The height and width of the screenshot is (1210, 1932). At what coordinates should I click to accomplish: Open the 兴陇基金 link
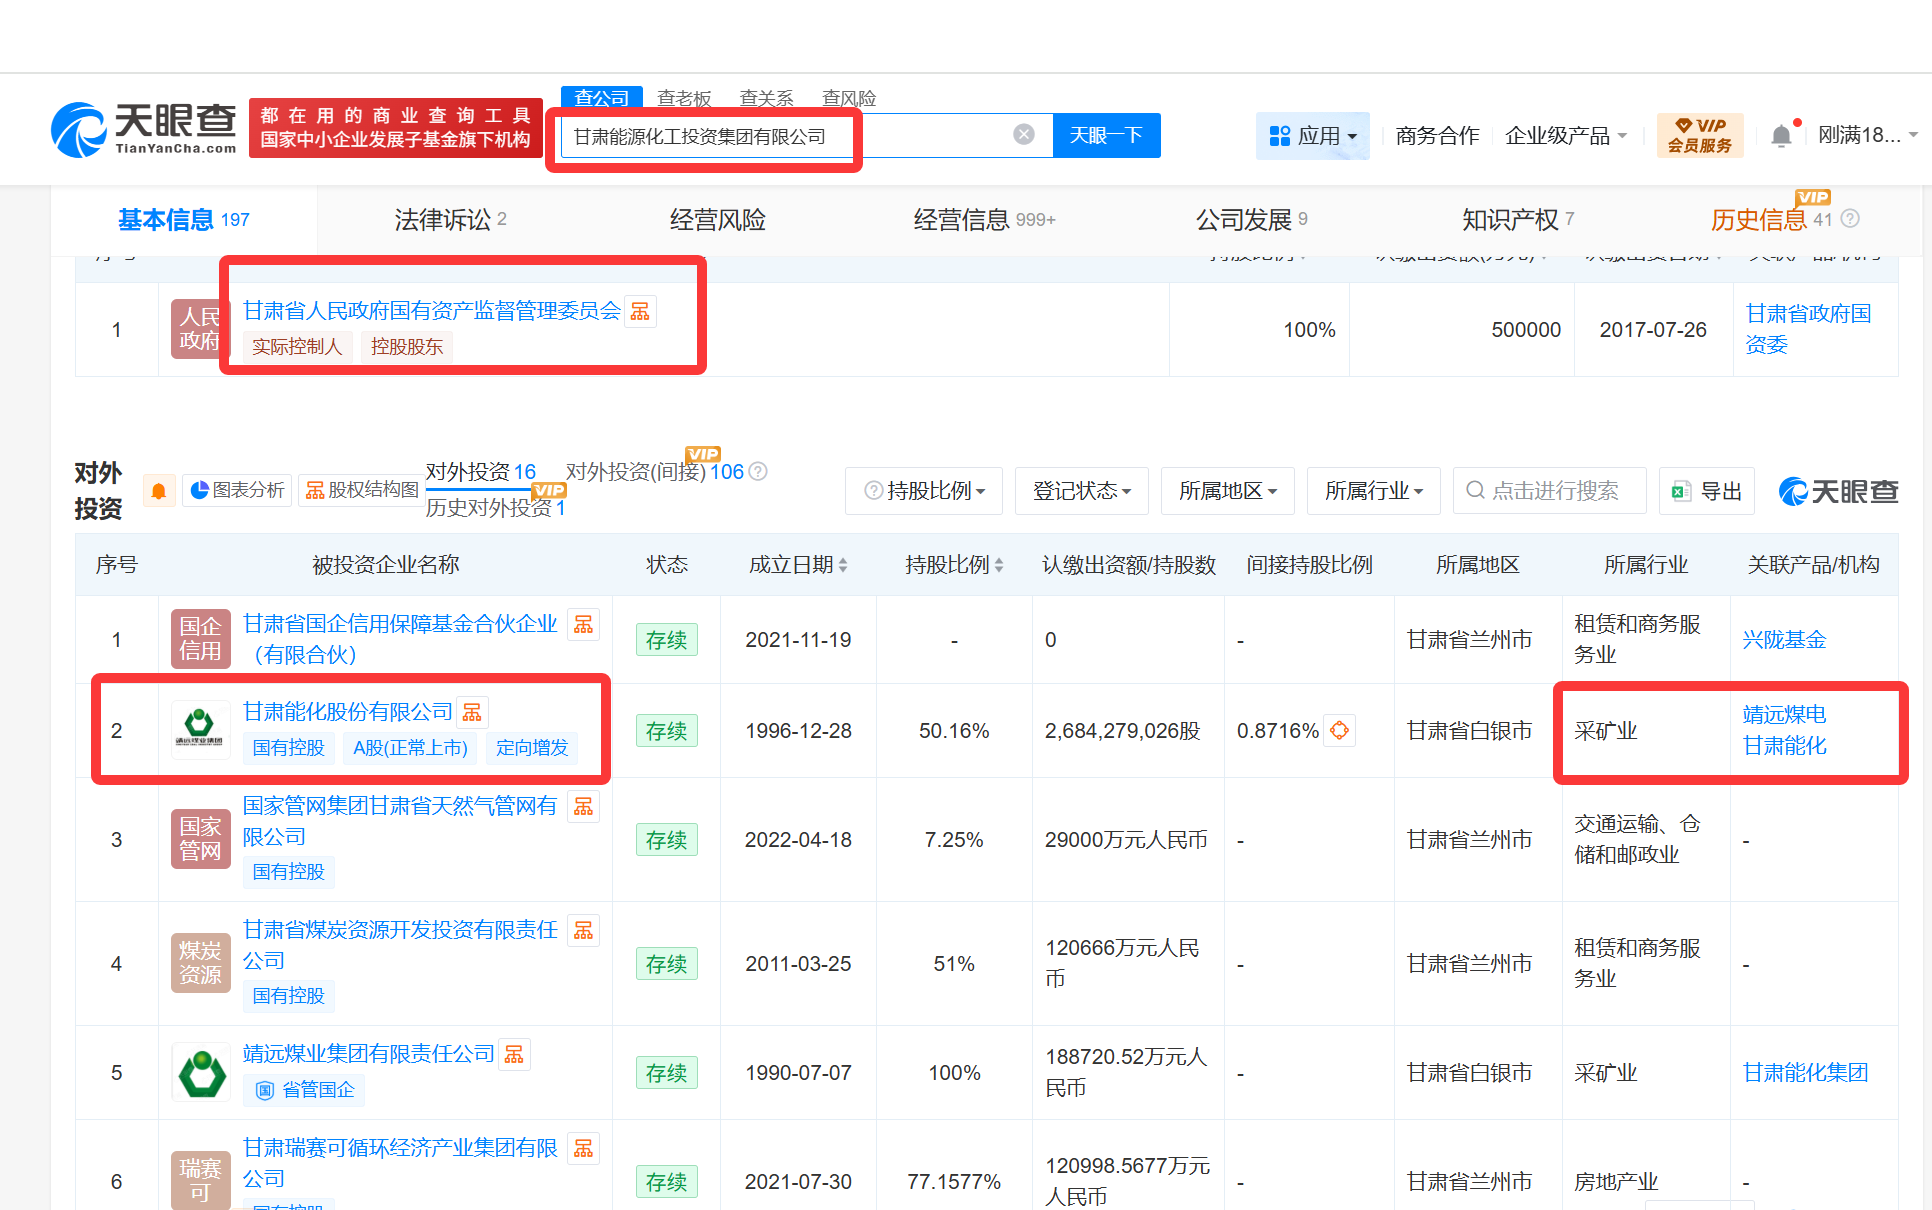coord(1784,640)
